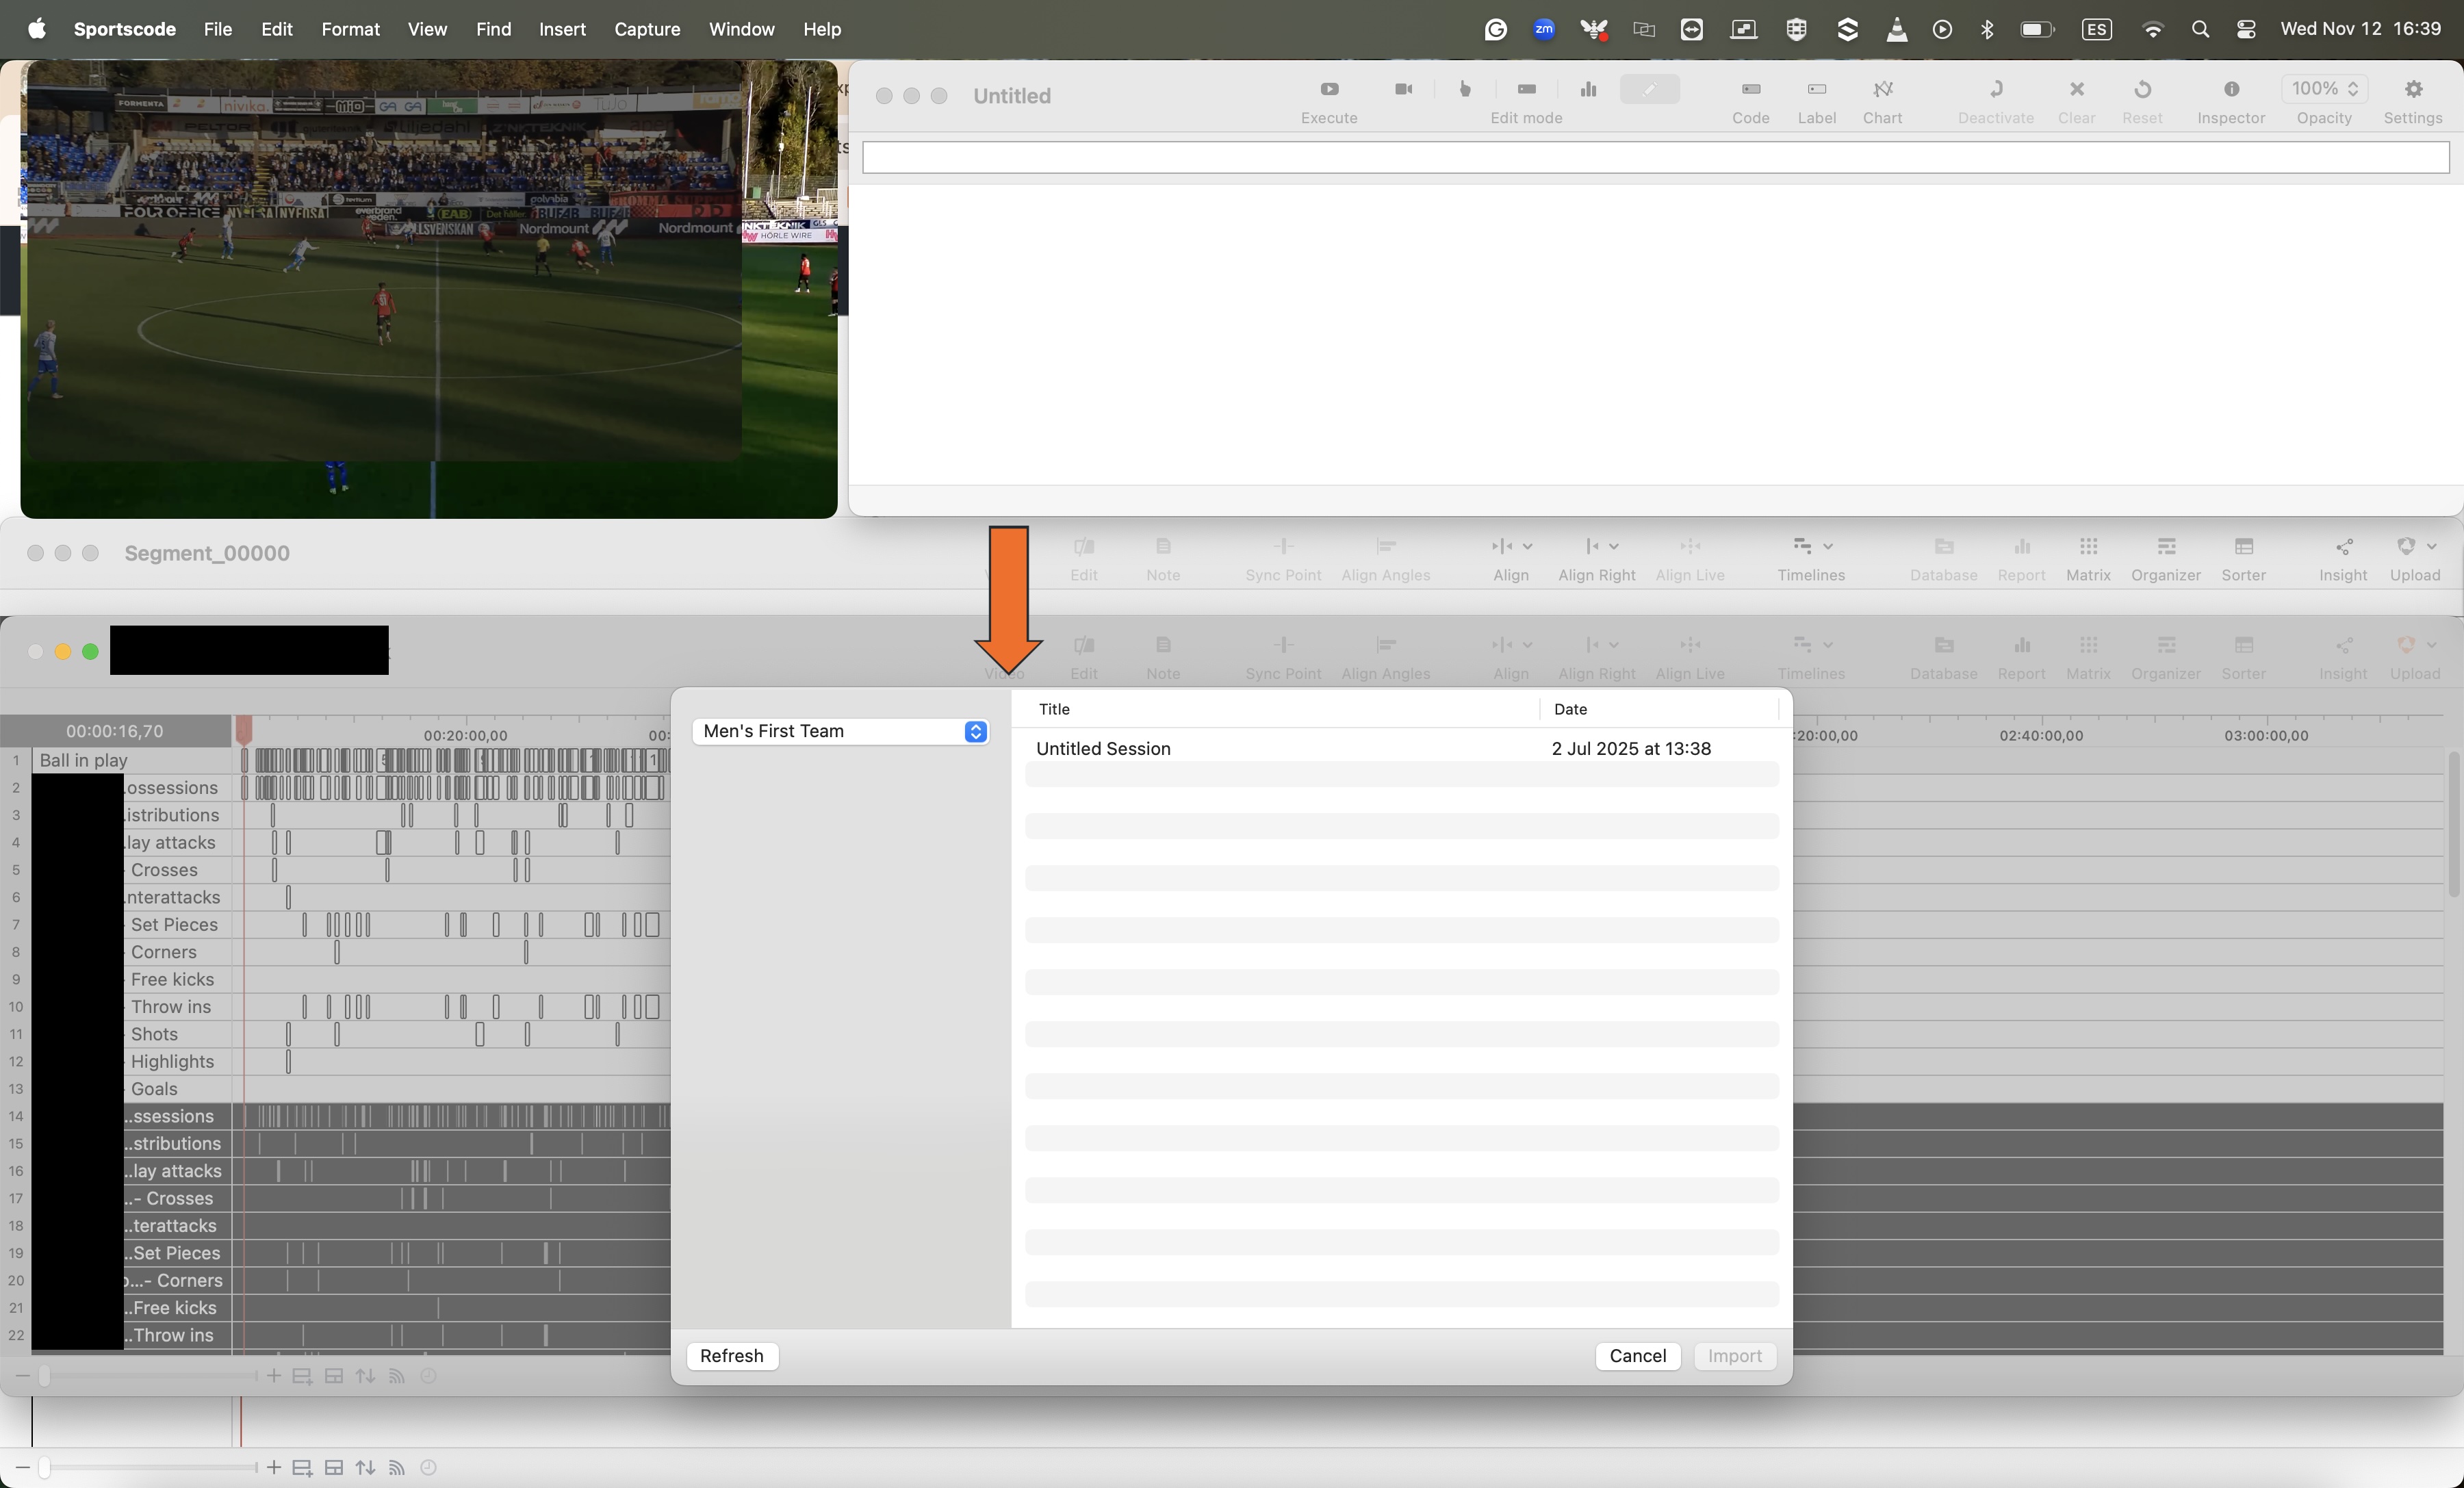The image size is (2464, 1488).
Task: Open the Men's First Team dropdown
Action: pos(840,731)
